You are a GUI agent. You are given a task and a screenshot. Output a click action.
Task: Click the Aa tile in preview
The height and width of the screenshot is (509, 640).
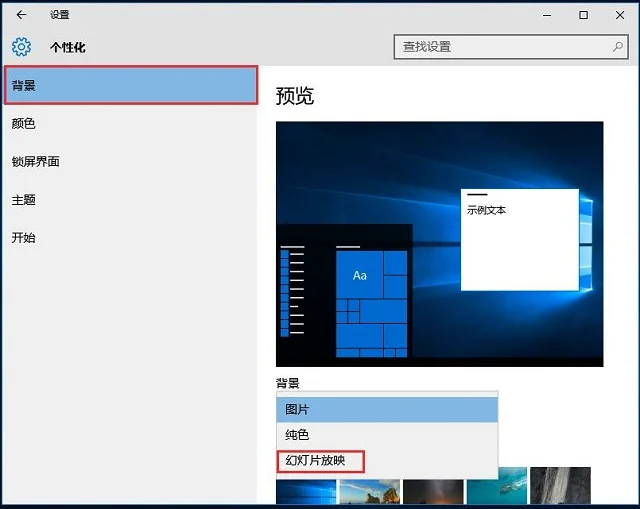[359, 275]
